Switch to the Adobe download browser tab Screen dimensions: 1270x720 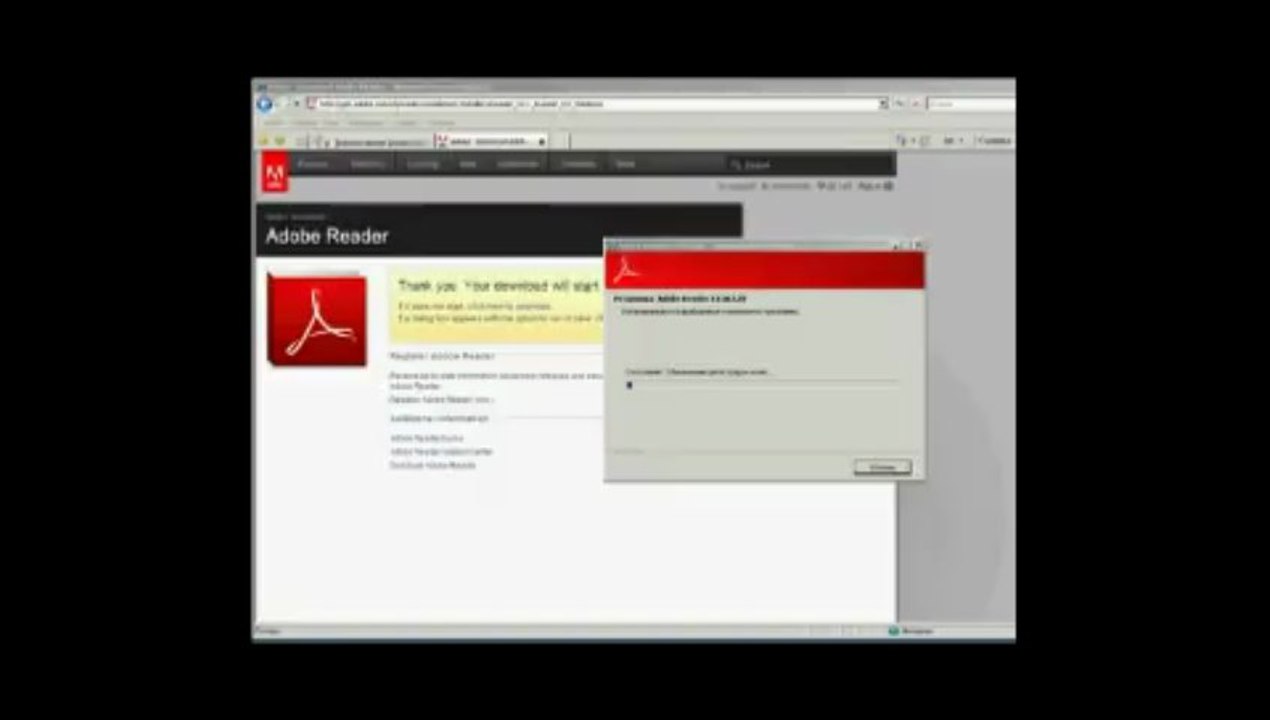(x=491, y=141)
